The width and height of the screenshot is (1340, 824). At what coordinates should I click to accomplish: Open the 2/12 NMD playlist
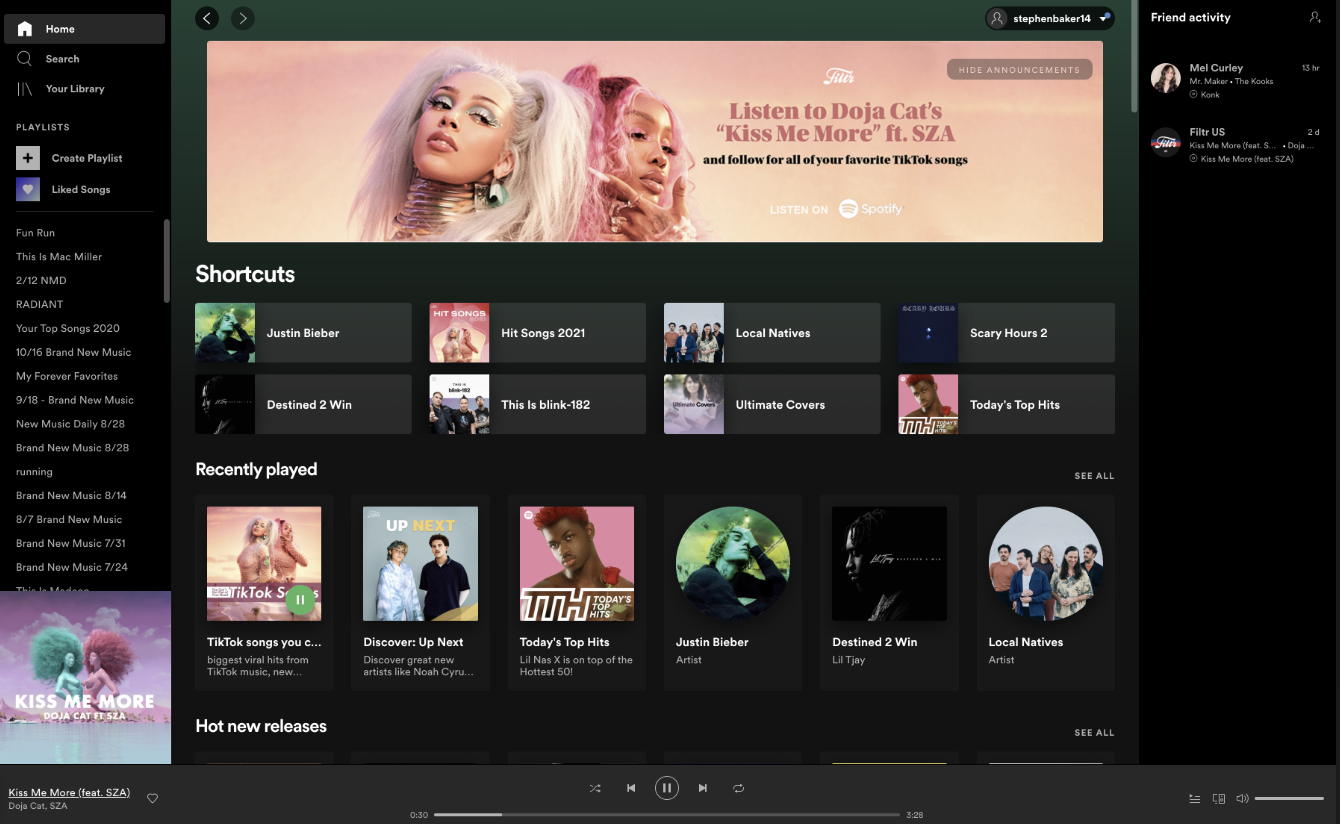41,281
